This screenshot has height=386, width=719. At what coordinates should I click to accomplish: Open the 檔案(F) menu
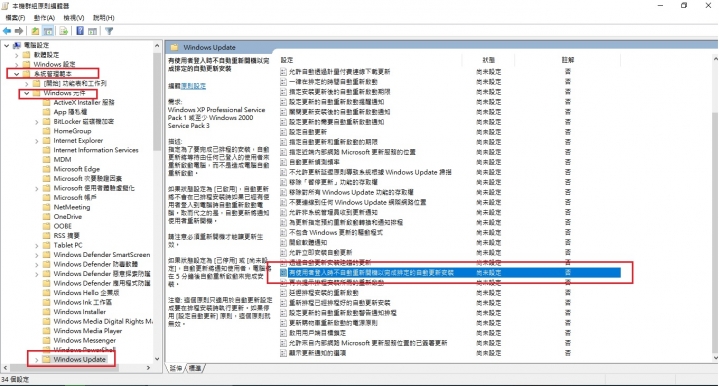point(15,18)
